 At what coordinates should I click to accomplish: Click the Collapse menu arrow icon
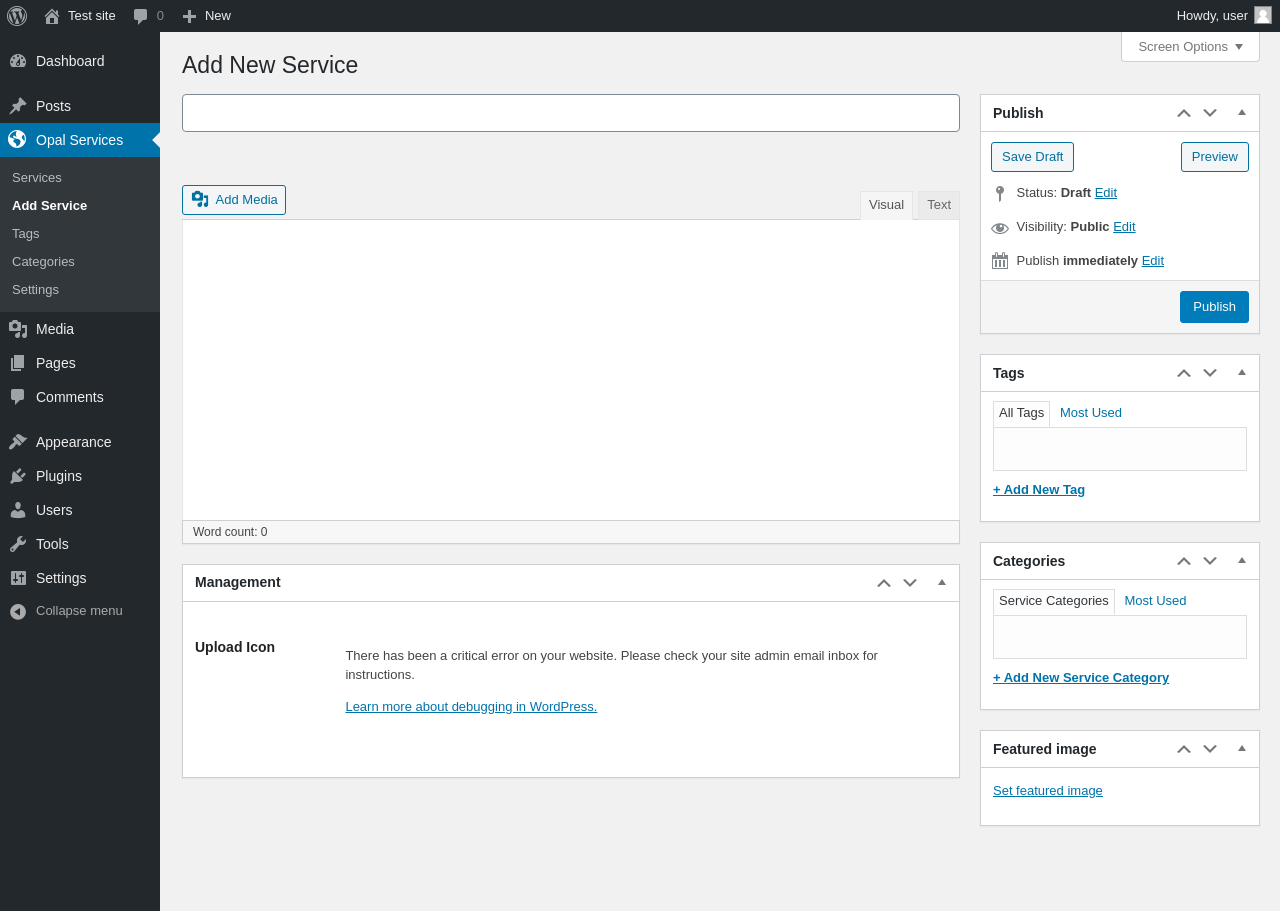18,611
